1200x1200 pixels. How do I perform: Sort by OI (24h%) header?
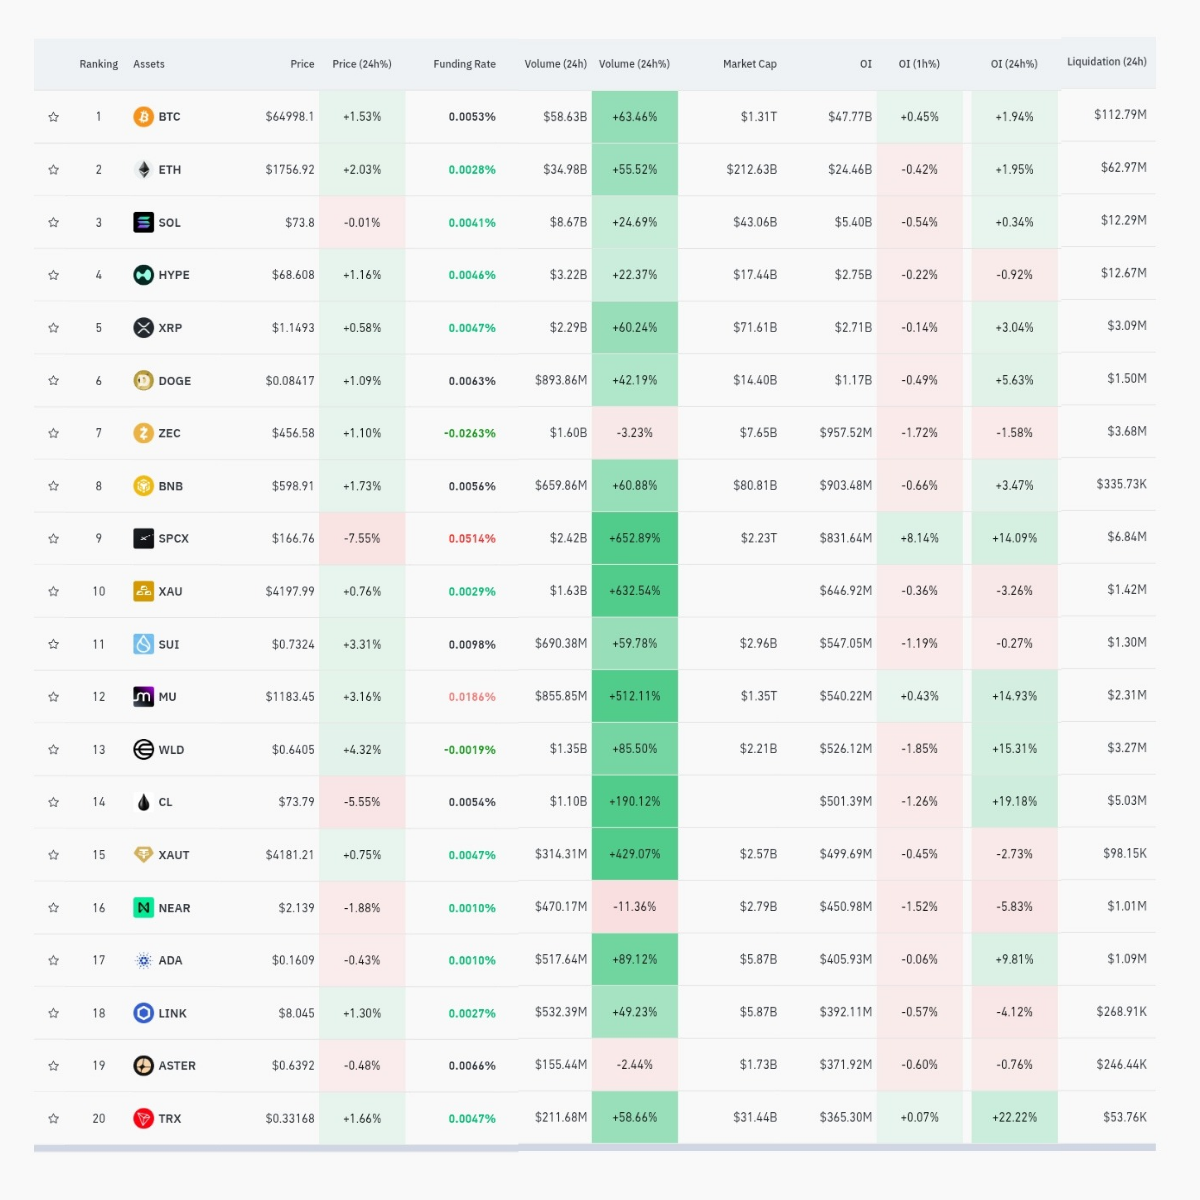point(1014,64)
